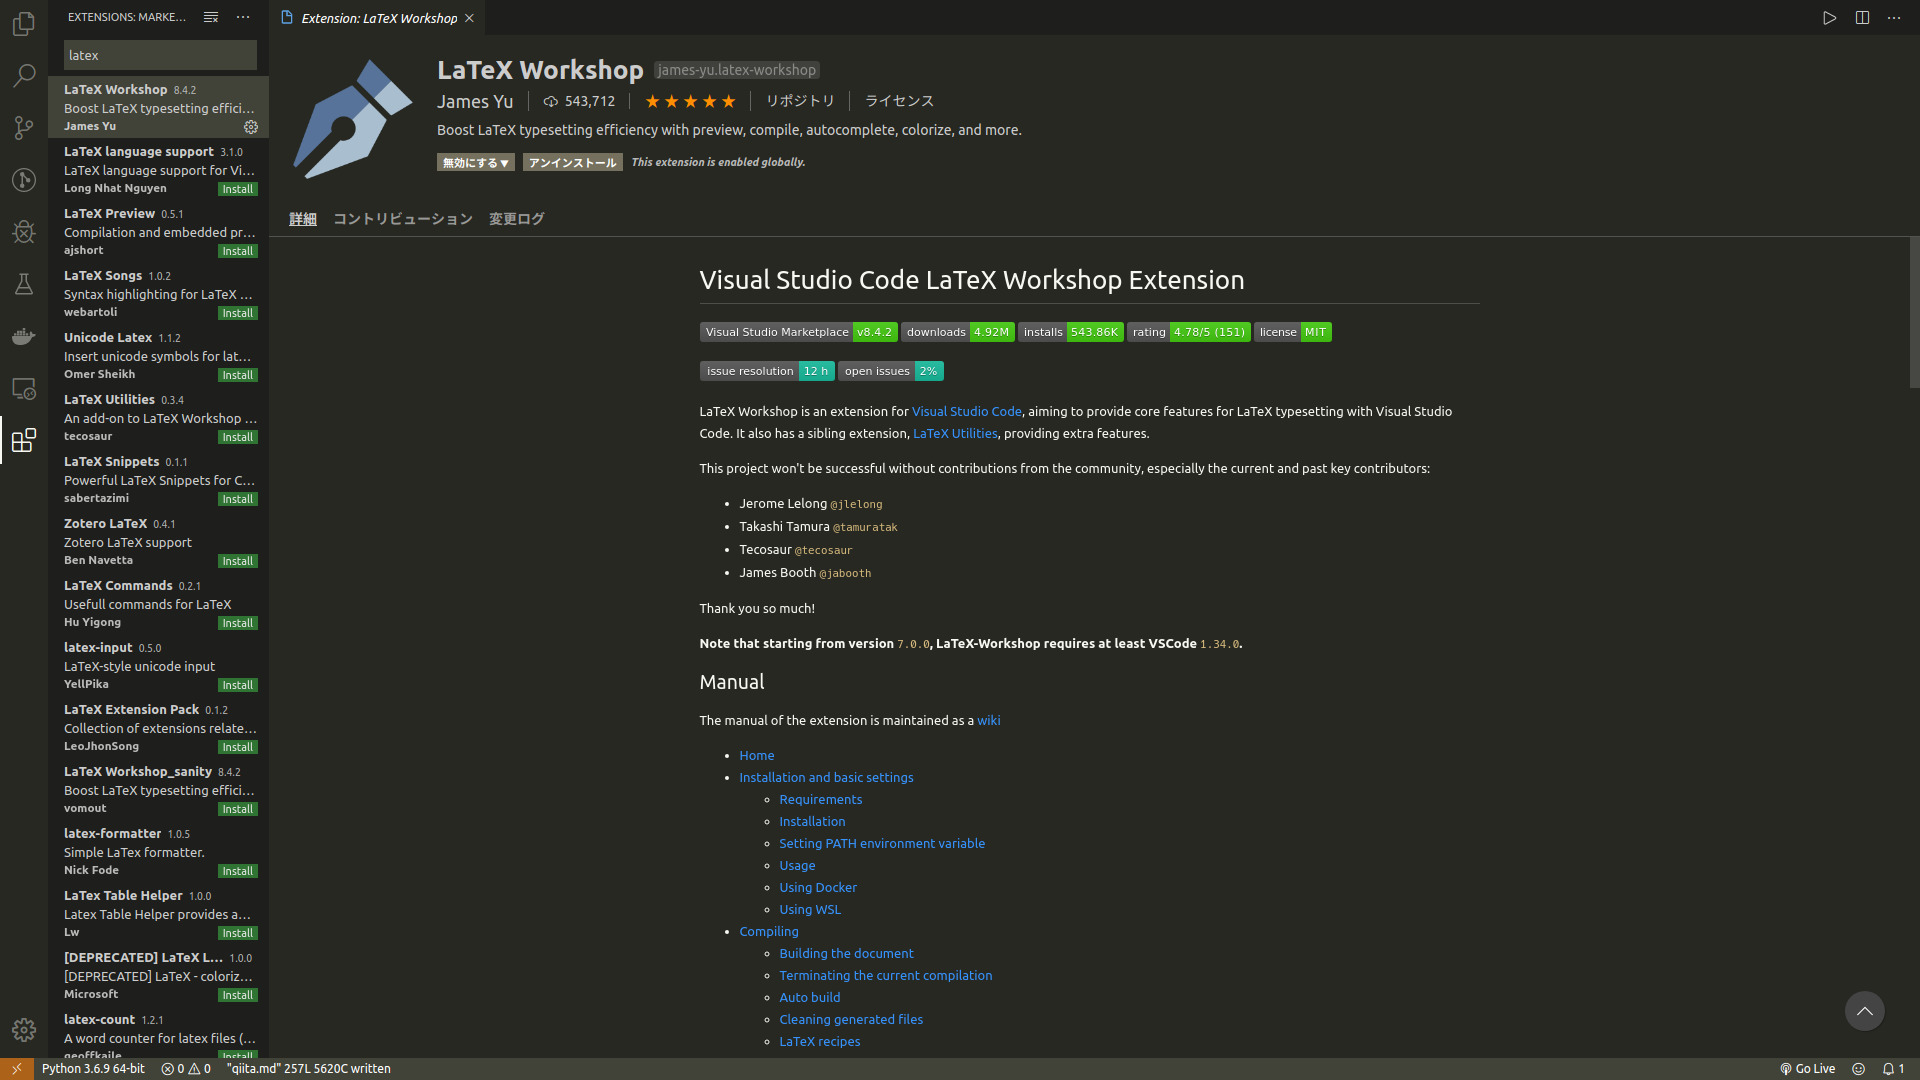Open the Docker whale icon
The width and height of the screenshot is (1920, 1080).
click(24, 336)
